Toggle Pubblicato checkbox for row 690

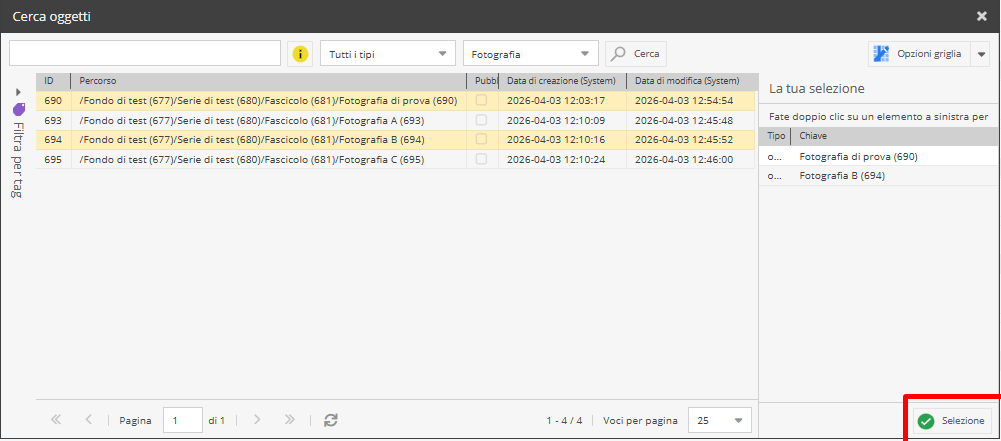tap(481, 100)
